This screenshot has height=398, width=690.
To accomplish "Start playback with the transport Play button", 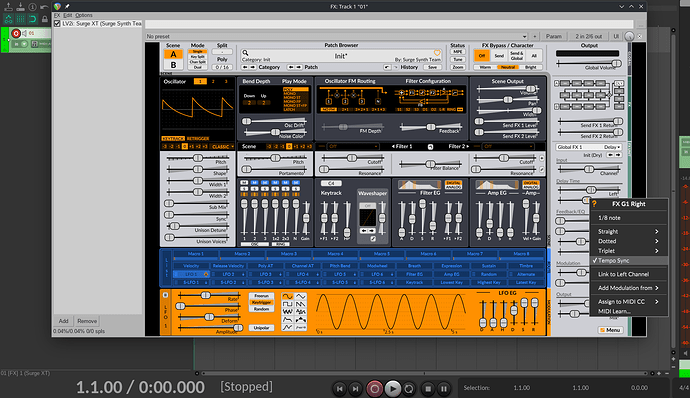I will [x=393, y=389].
